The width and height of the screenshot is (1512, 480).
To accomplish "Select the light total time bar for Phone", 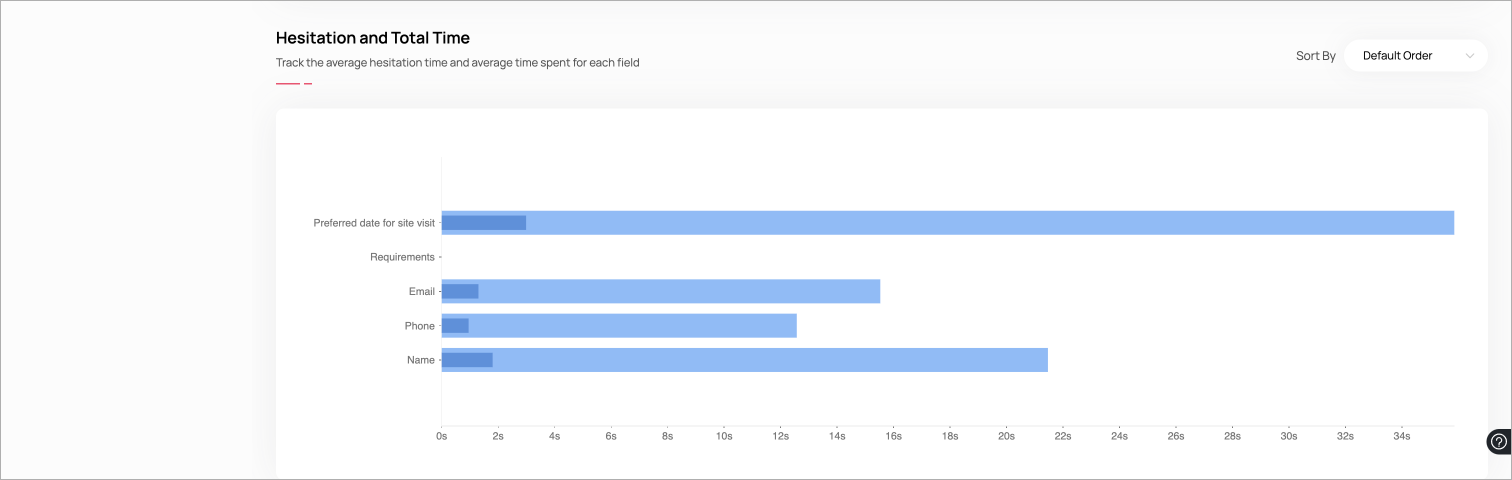I will [x=632, y=326].
